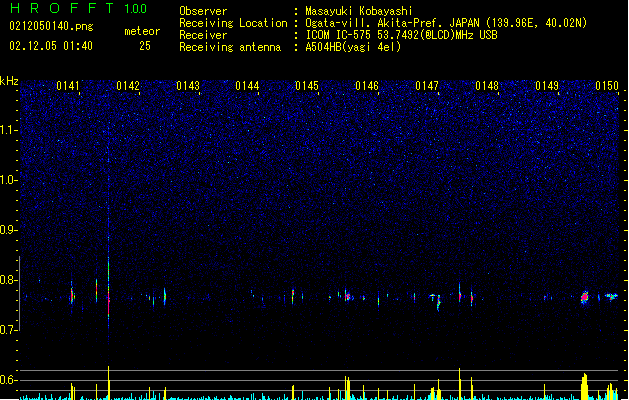The height and width of the screenshot is (400, 629).
Task: Click the timestamp 02.12.05 01:40
Action: pyautogui.click(x=51, y=46)
